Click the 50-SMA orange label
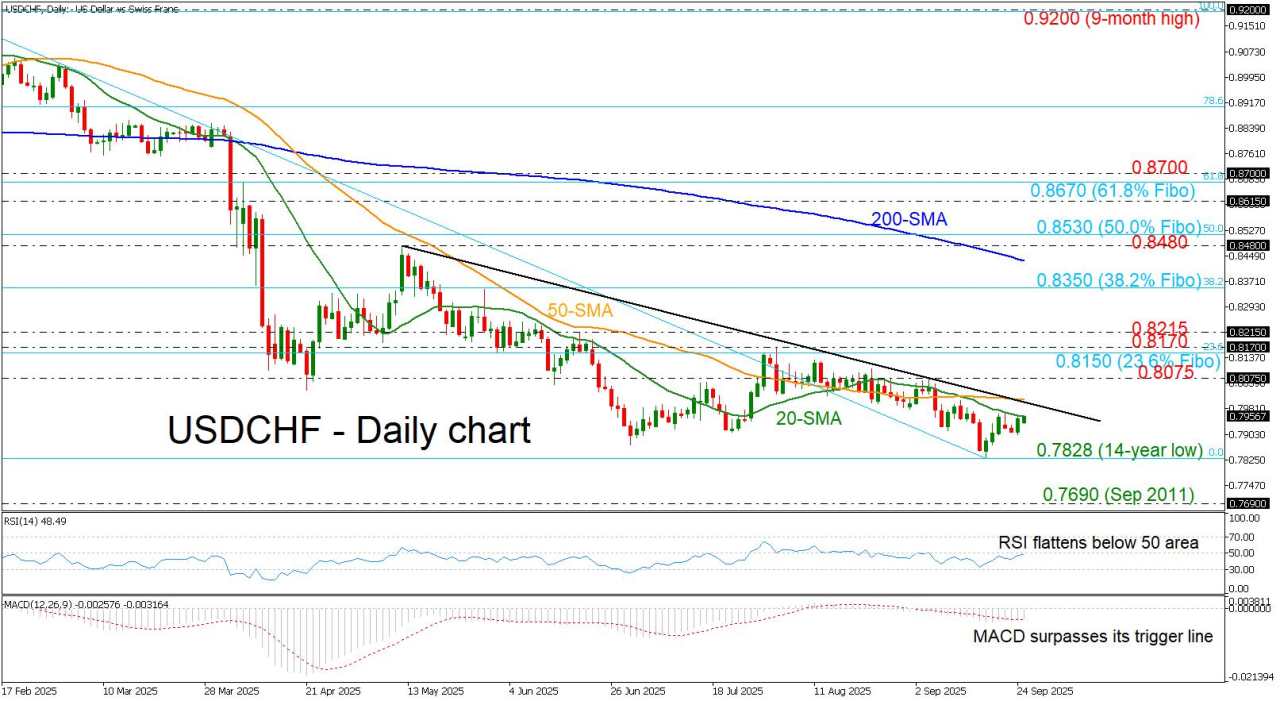 579,310
